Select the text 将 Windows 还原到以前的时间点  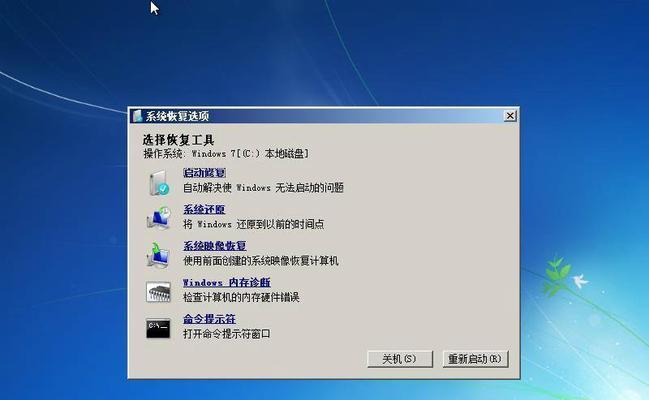[x=254, y=224]
